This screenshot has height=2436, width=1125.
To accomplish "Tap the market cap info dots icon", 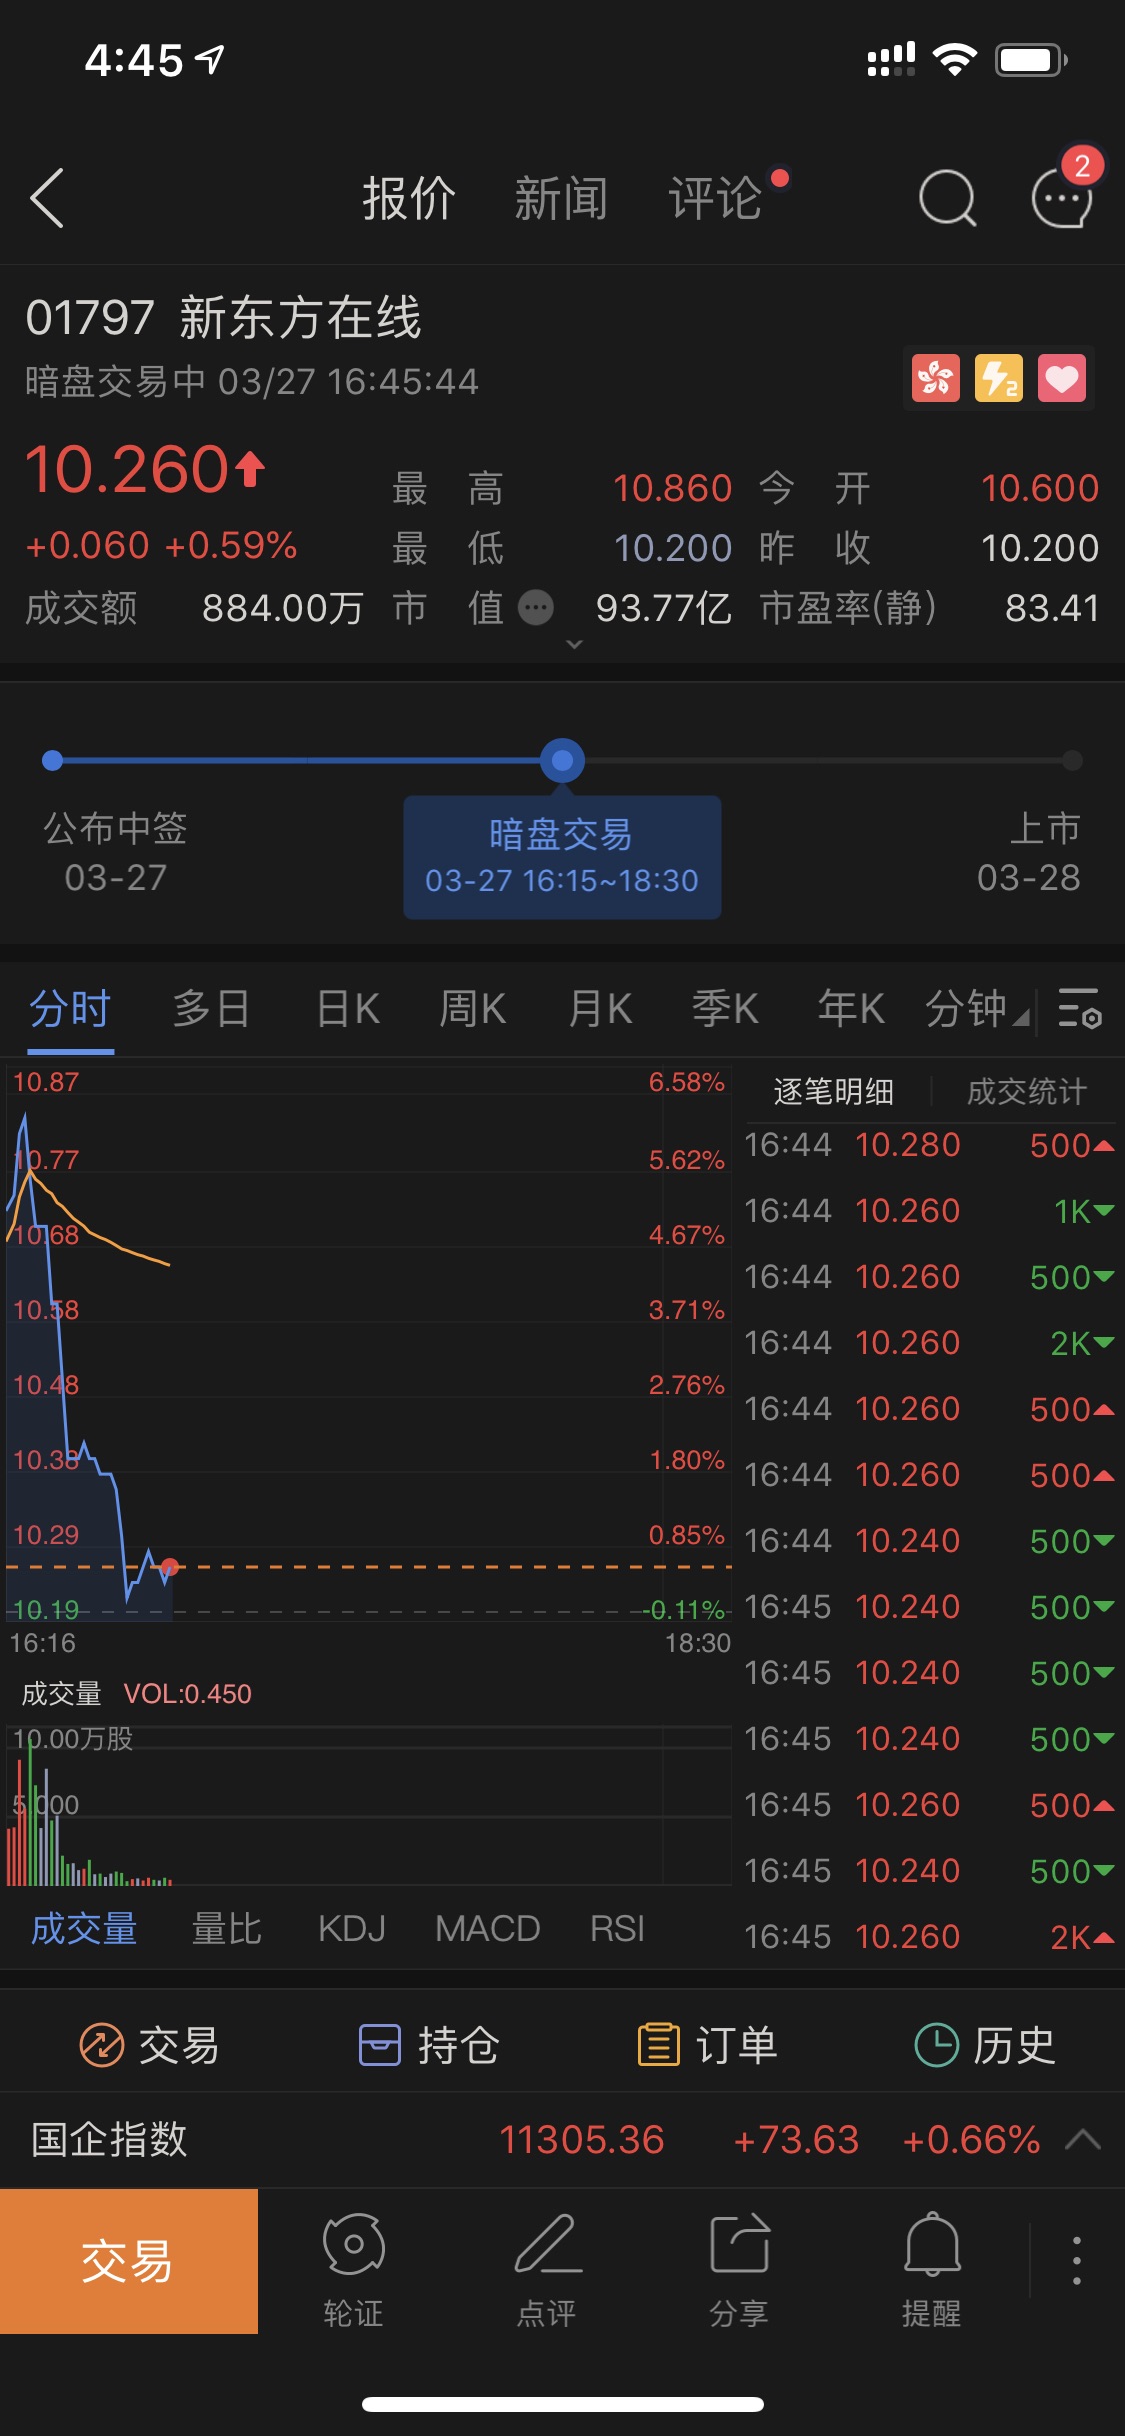I will [x=536, y=607].
